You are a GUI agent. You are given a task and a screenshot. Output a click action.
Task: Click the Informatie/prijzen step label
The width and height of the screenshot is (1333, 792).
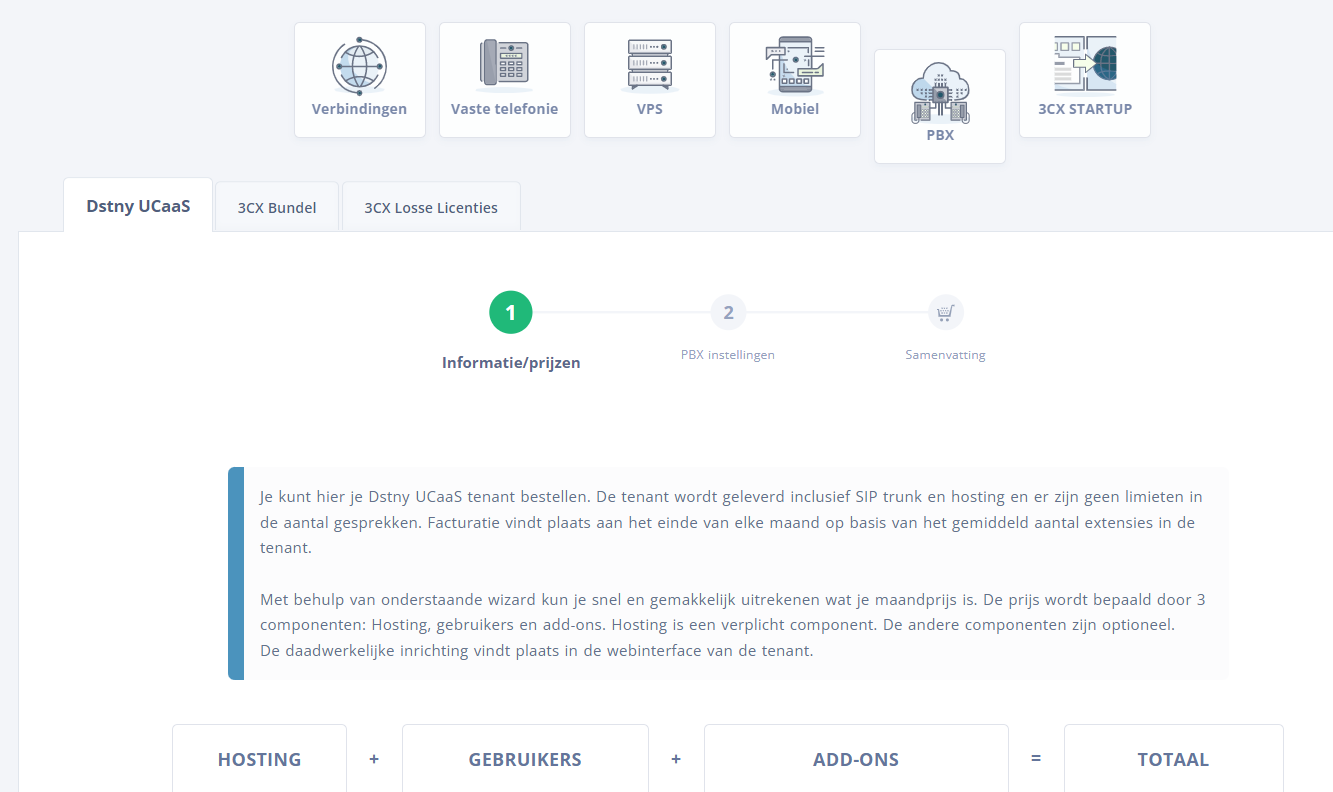[x=511, y=363]
